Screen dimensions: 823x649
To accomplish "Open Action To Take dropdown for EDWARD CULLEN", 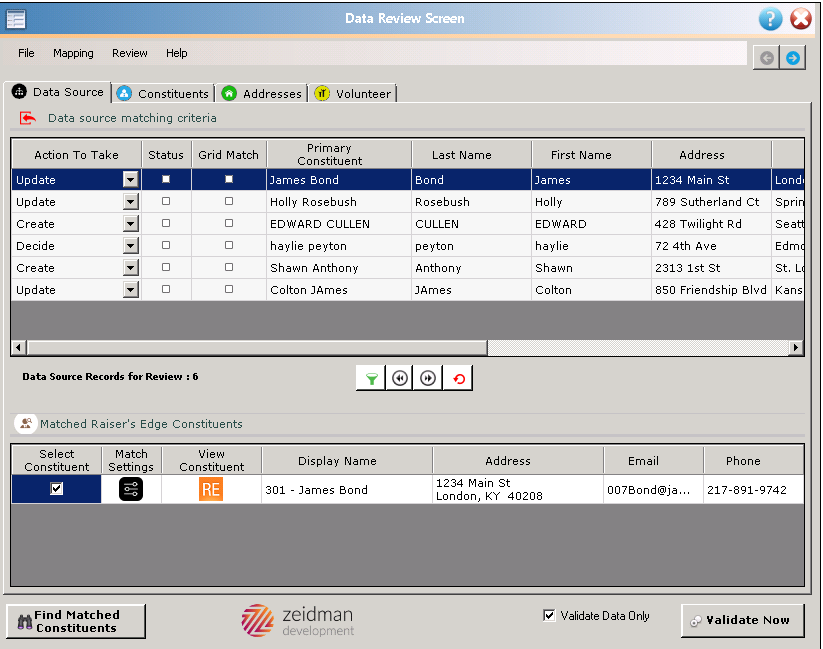I will coord(131,224).
